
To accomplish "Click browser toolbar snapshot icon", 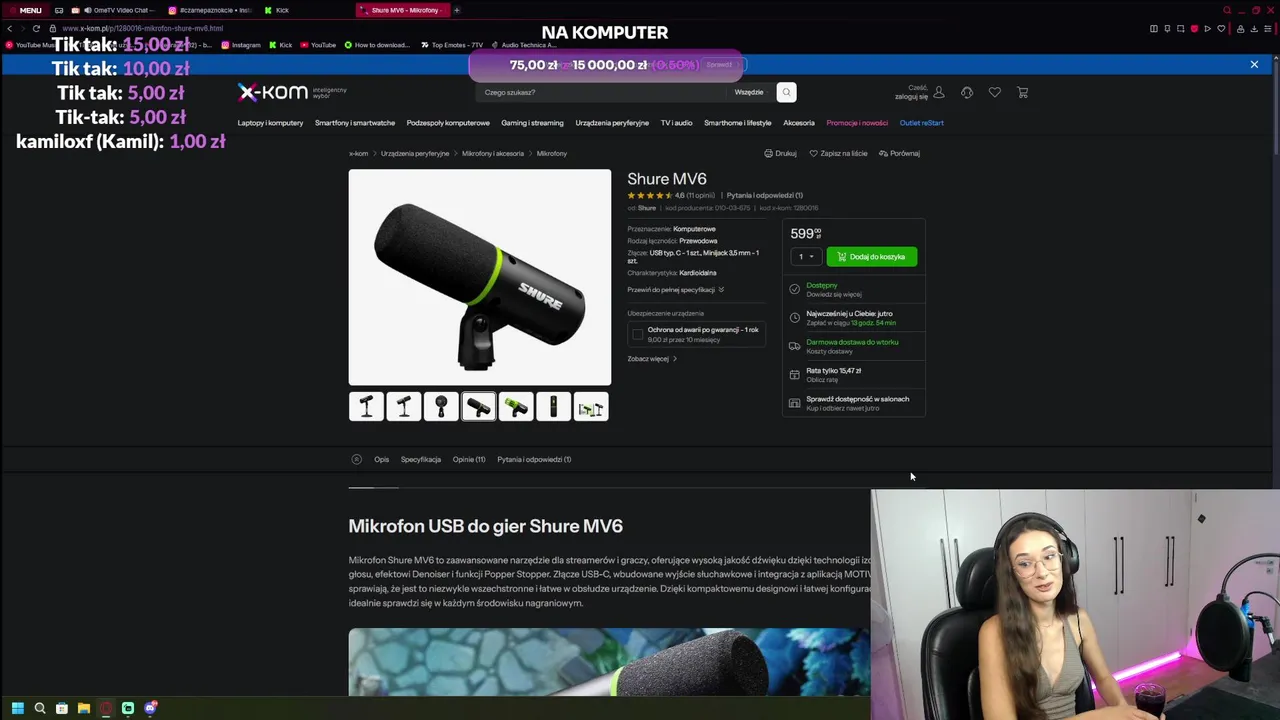I will point(1181,28).
